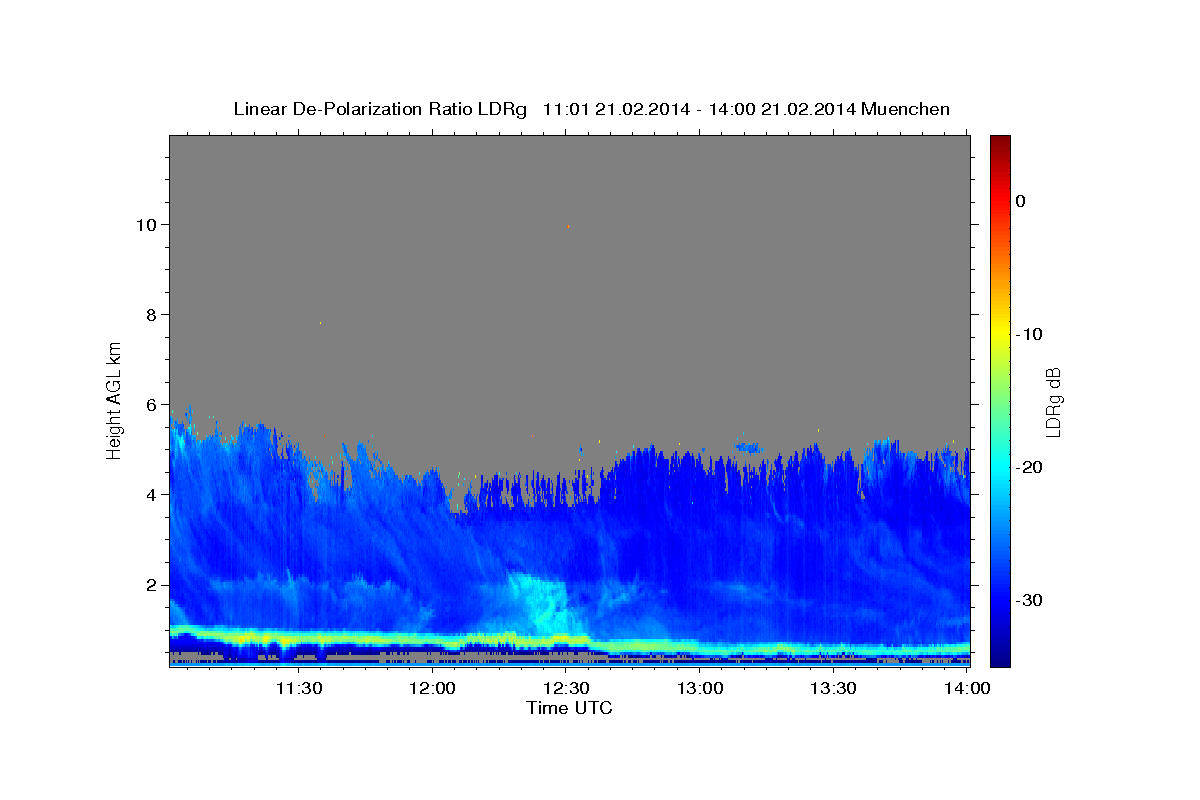This screenshot has height=800, width=1200.
Task: Click the plot title 'Linear De-Polarization Ratio LDRg'
Action: (379, 109)
